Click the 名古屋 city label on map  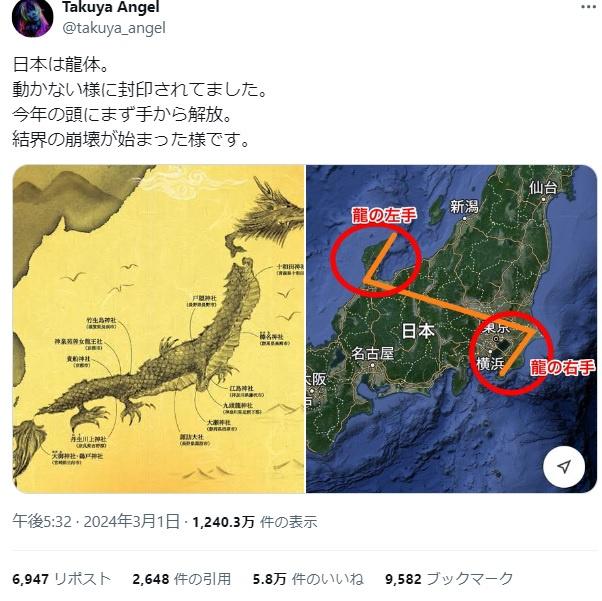373,353
